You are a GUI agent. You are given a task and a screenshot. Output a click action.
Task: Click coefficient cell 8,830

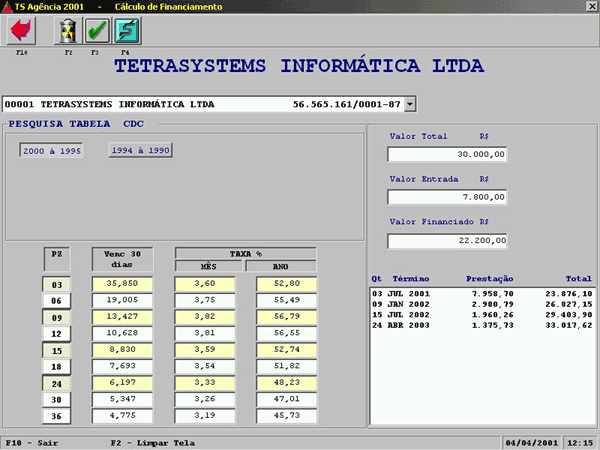tap(122, 350)
